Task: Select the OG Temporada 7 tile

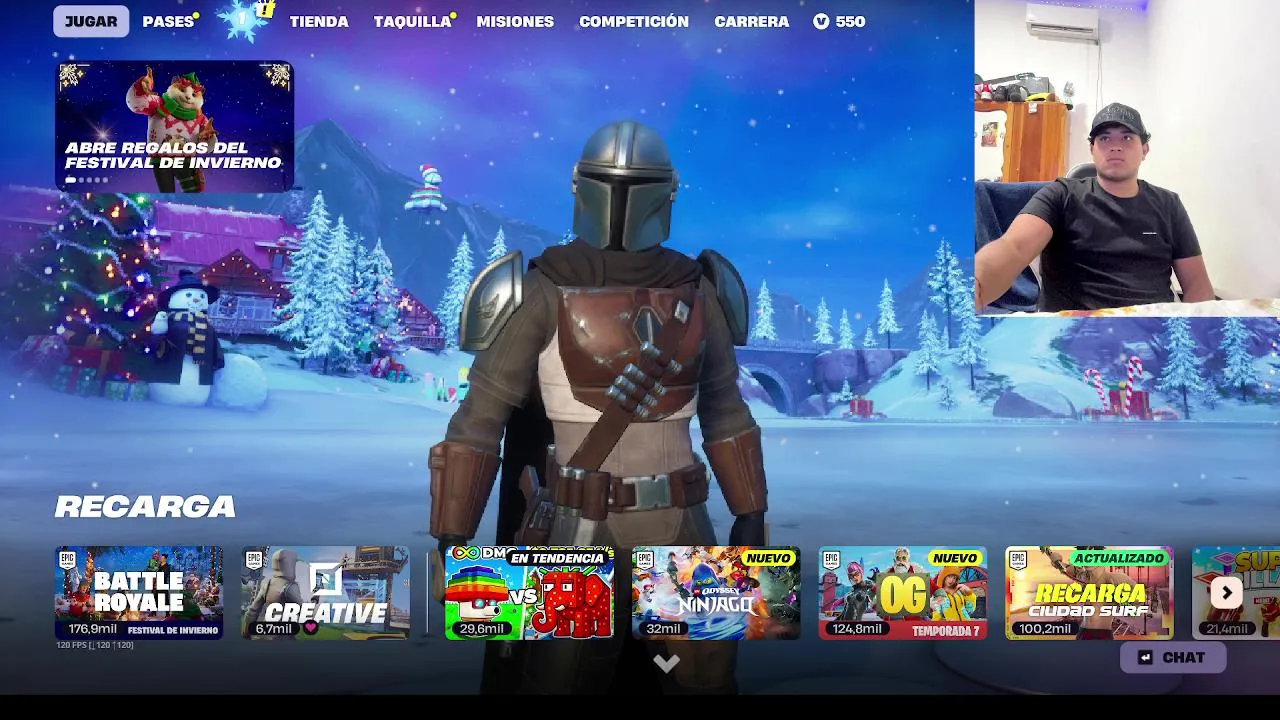Action: pos(903,592)
